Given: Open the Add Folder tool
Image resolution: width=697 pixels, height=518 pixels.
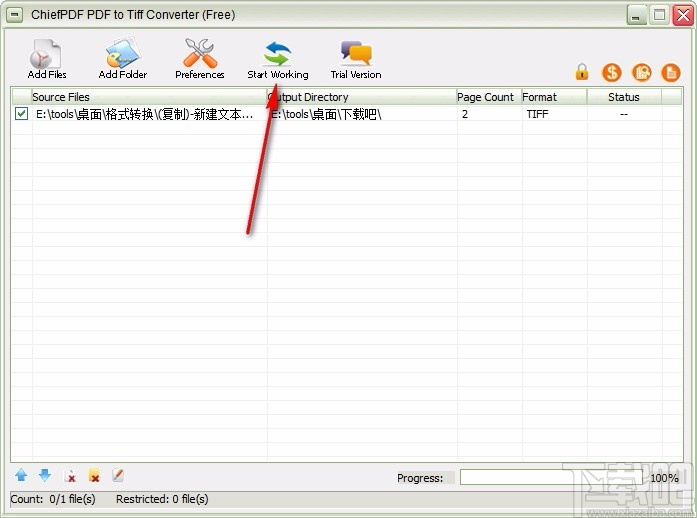Looking at the screenshot, I should pyautogui.click(x=123, y=59).
